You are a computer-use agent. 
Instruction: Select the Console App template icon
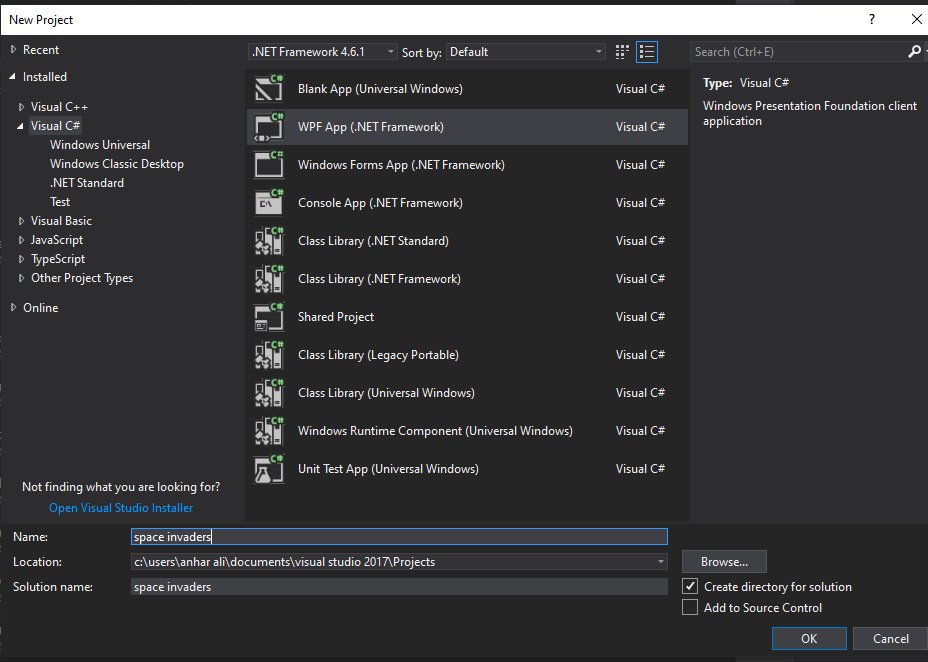click(270, 202)
